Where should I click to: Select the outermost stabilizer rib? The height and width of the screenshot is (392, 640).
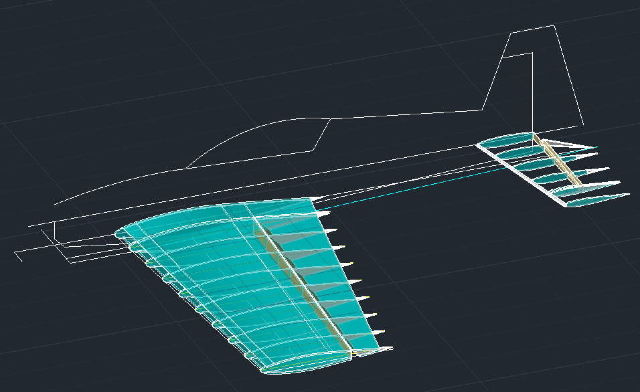[597, 199]
